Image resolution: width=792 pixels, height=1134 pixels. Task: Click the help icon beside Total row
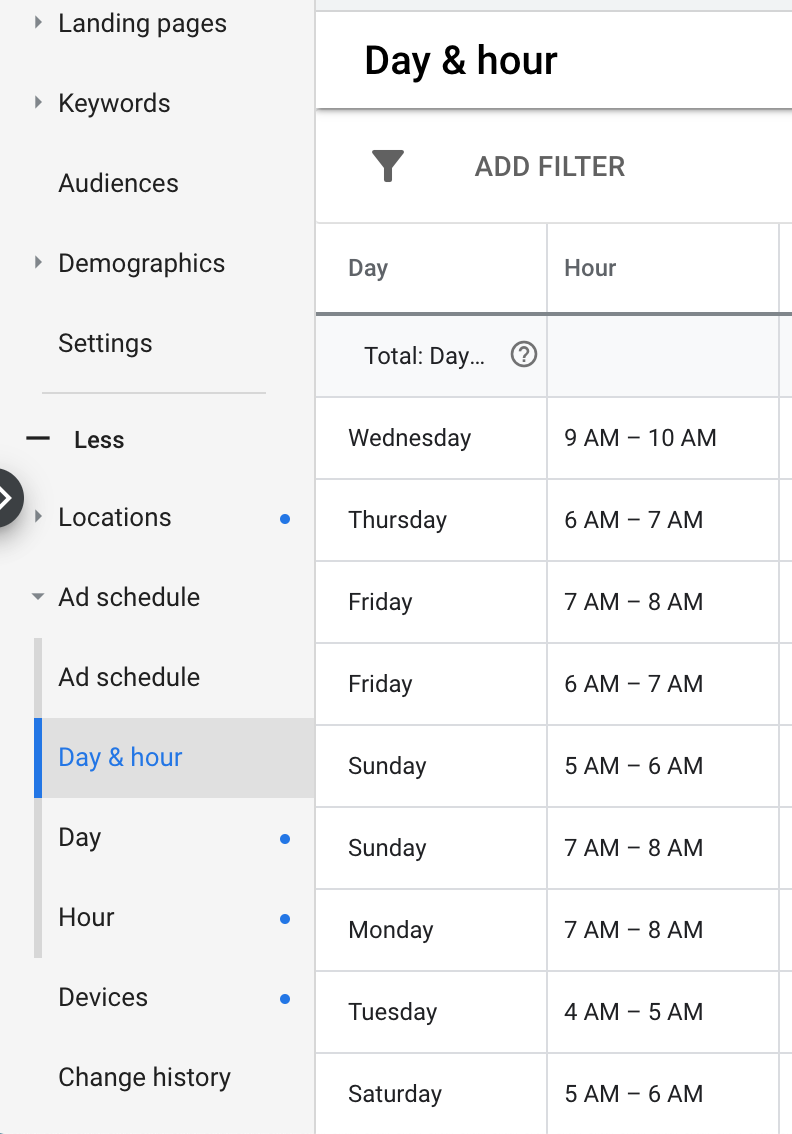[x=523, y=355]
